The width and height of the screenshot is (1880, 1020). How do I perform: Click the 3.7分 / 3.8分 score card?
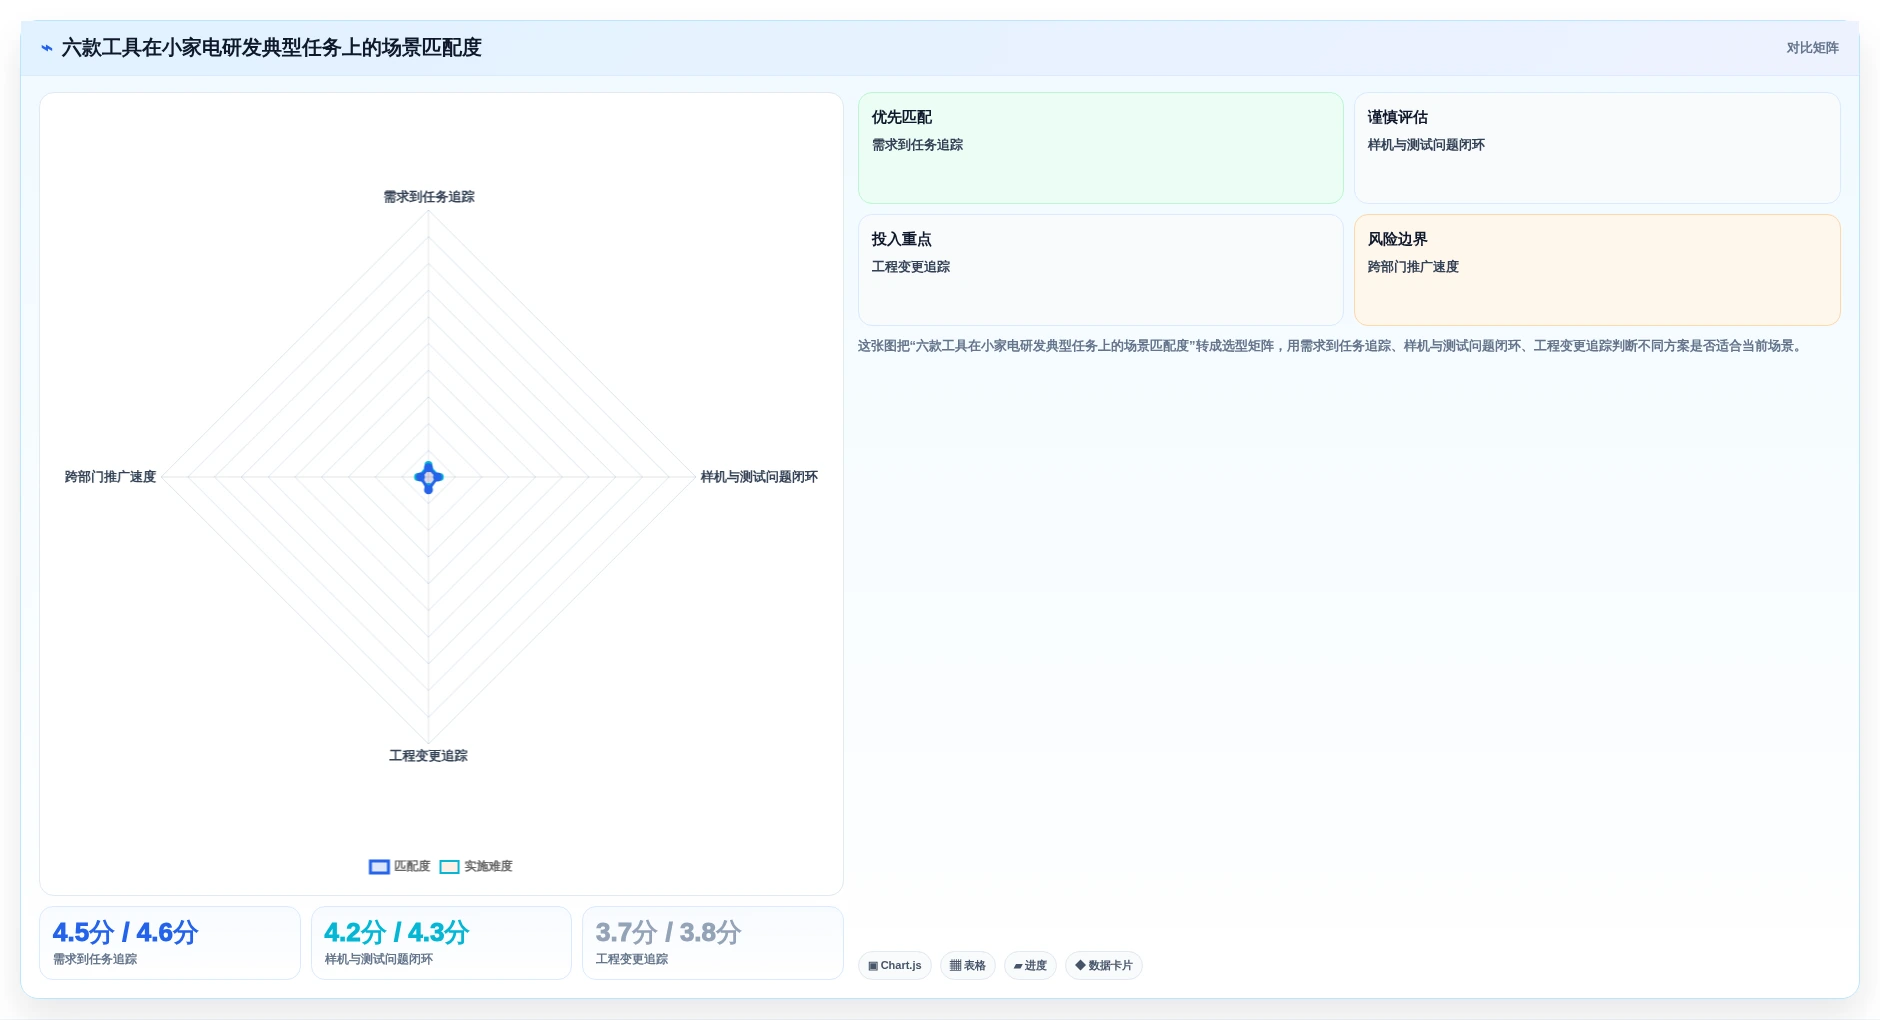(713, 943)
